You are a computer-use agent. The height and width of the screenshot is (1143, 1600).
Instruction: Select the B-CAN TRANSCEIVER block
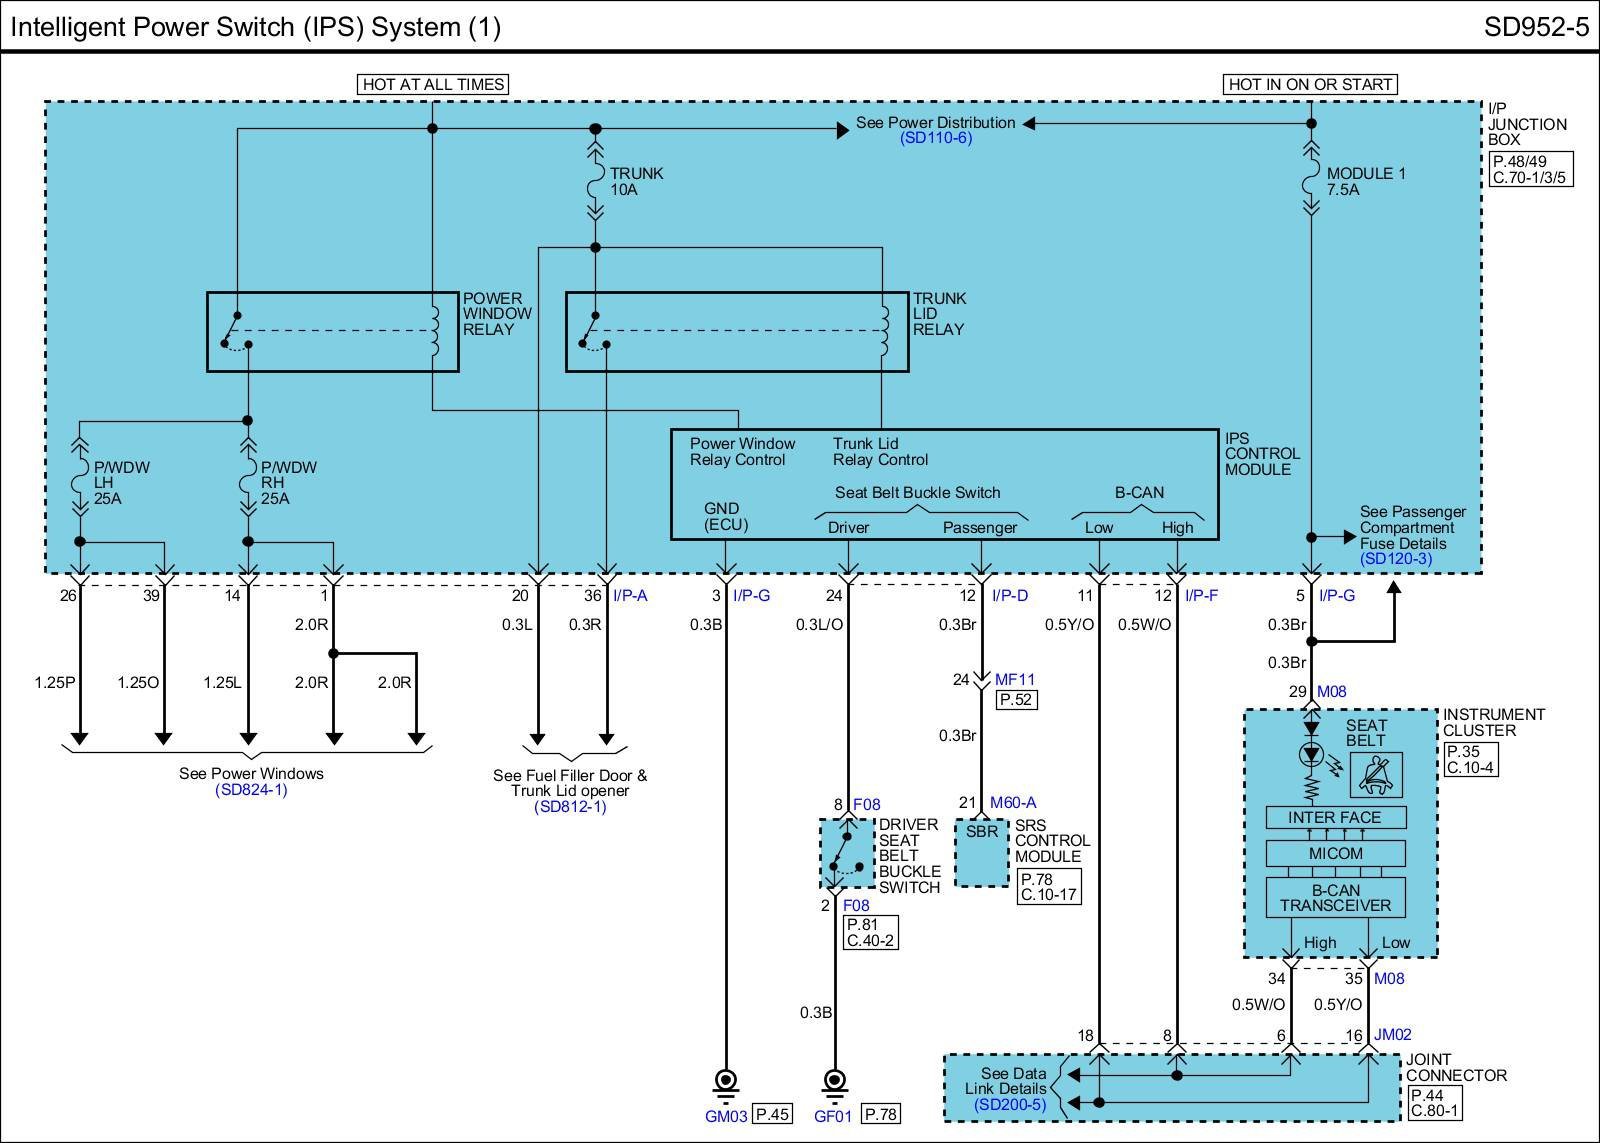tap(1335, 898)
